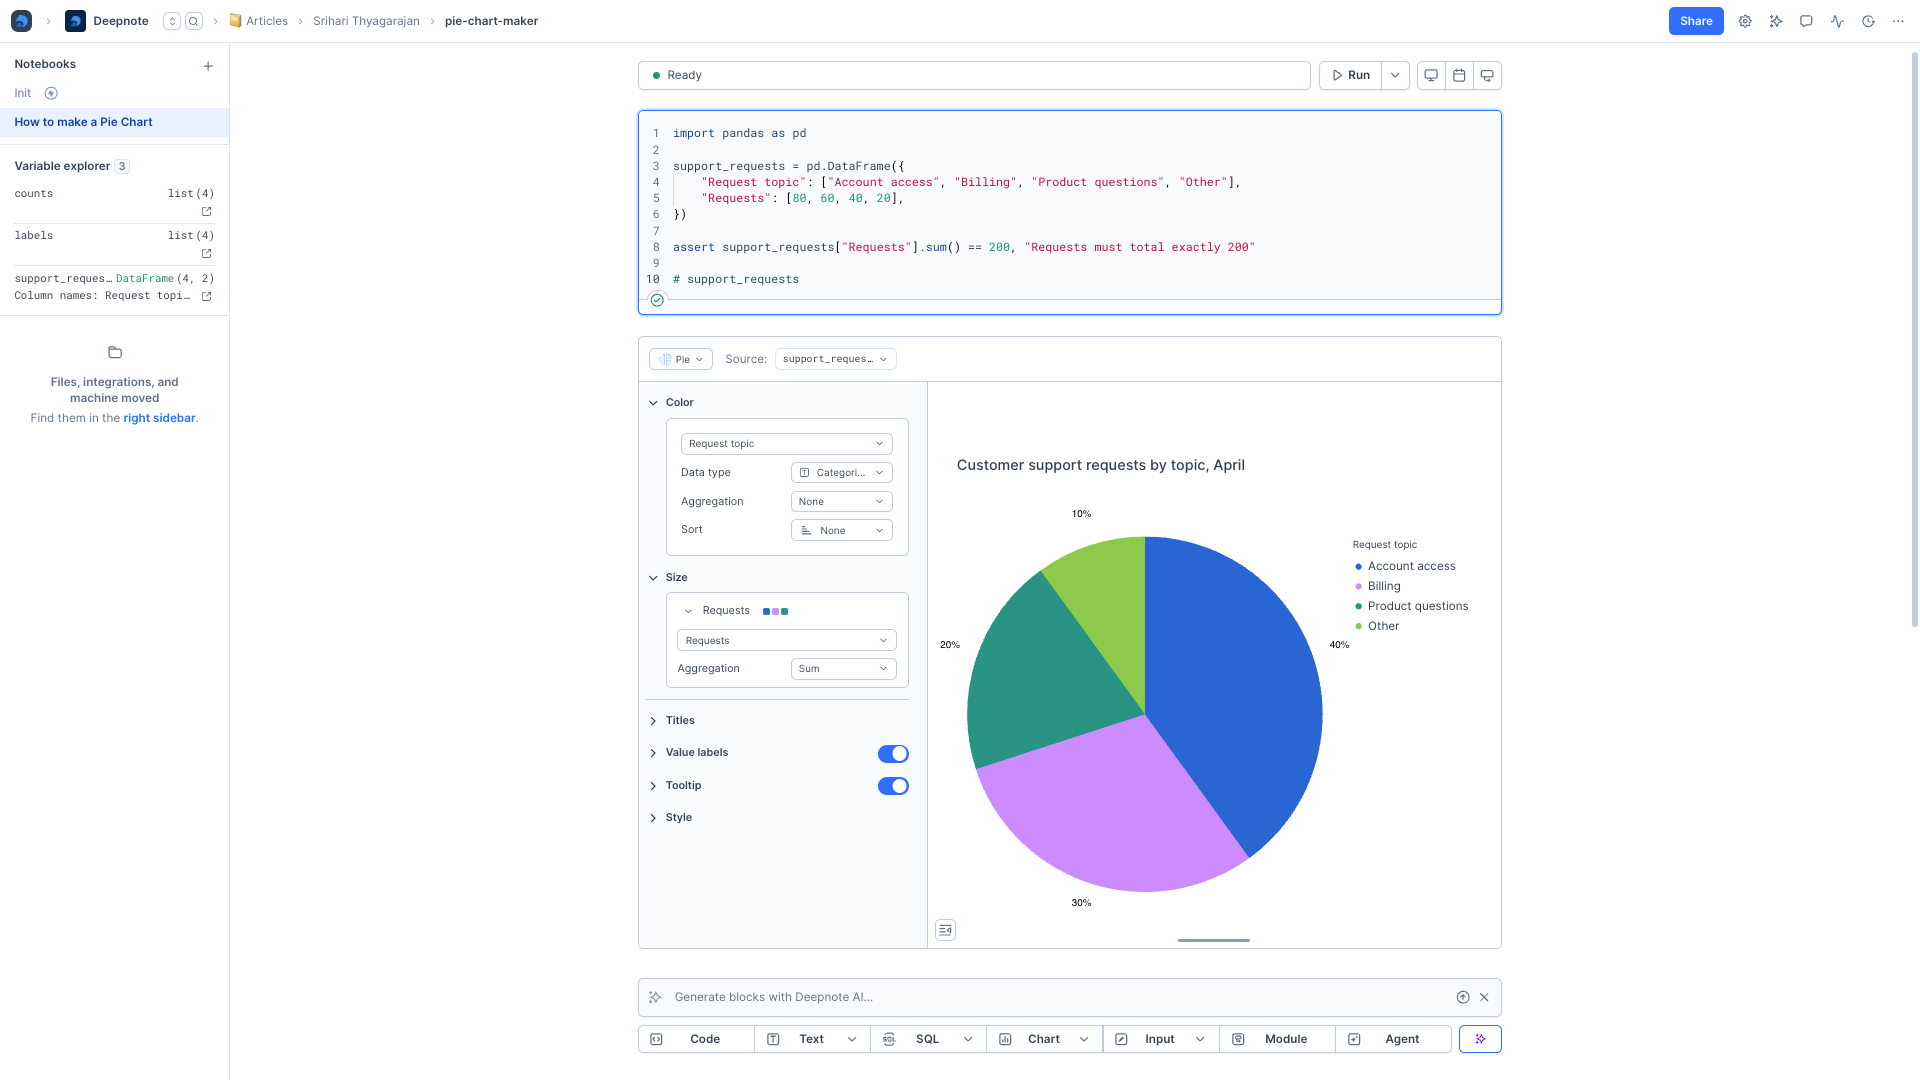Open the support_requests DataFrame popout icon
Screen dimensions: 1920x1080
(207, 296)
